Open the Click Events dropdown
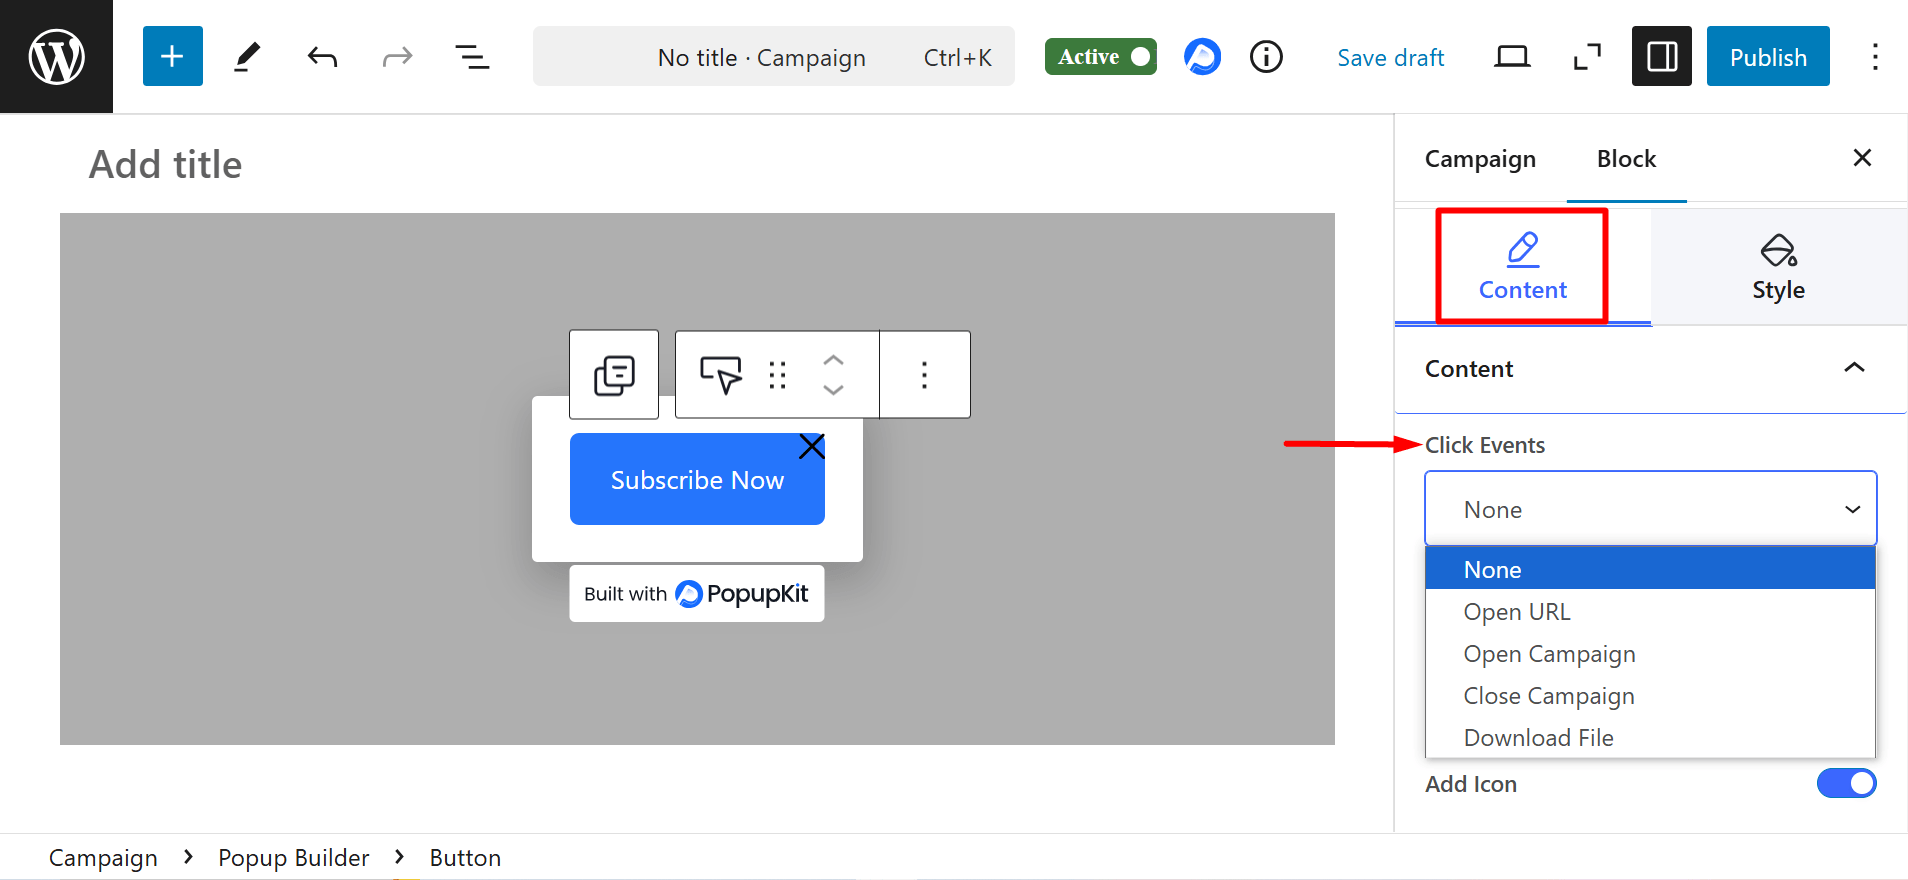Screen dimensions: 1908x880 coord(1650,509)
